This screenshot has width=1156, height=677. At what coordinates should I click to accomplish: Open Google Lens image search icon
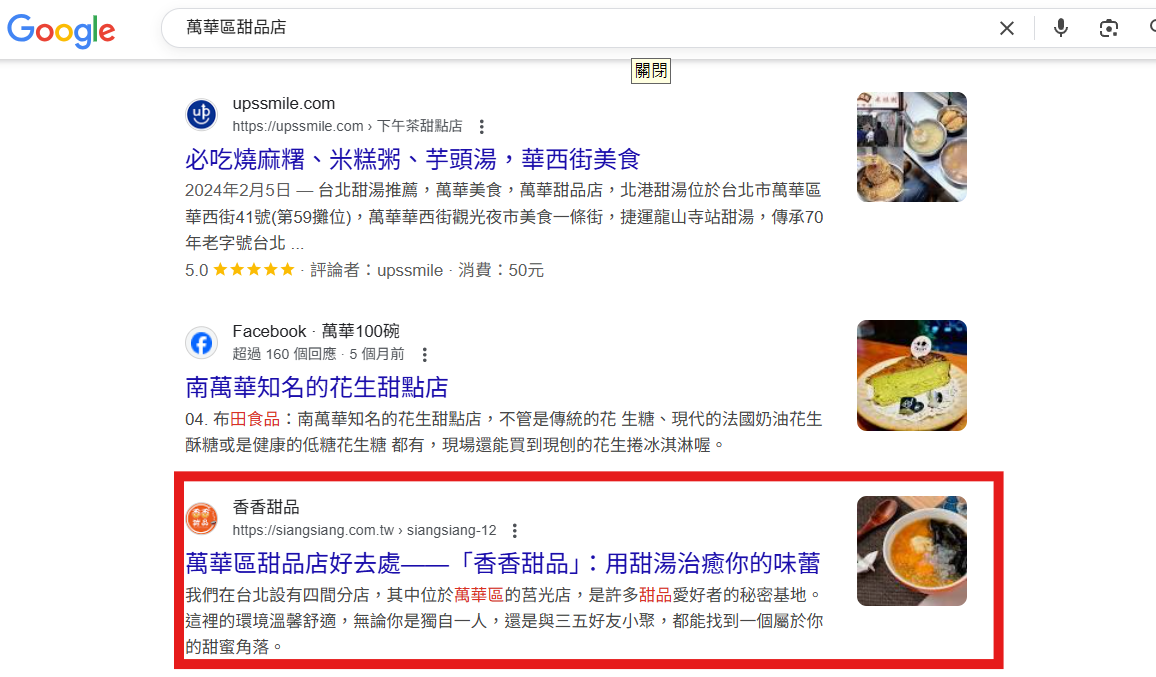1108,28
